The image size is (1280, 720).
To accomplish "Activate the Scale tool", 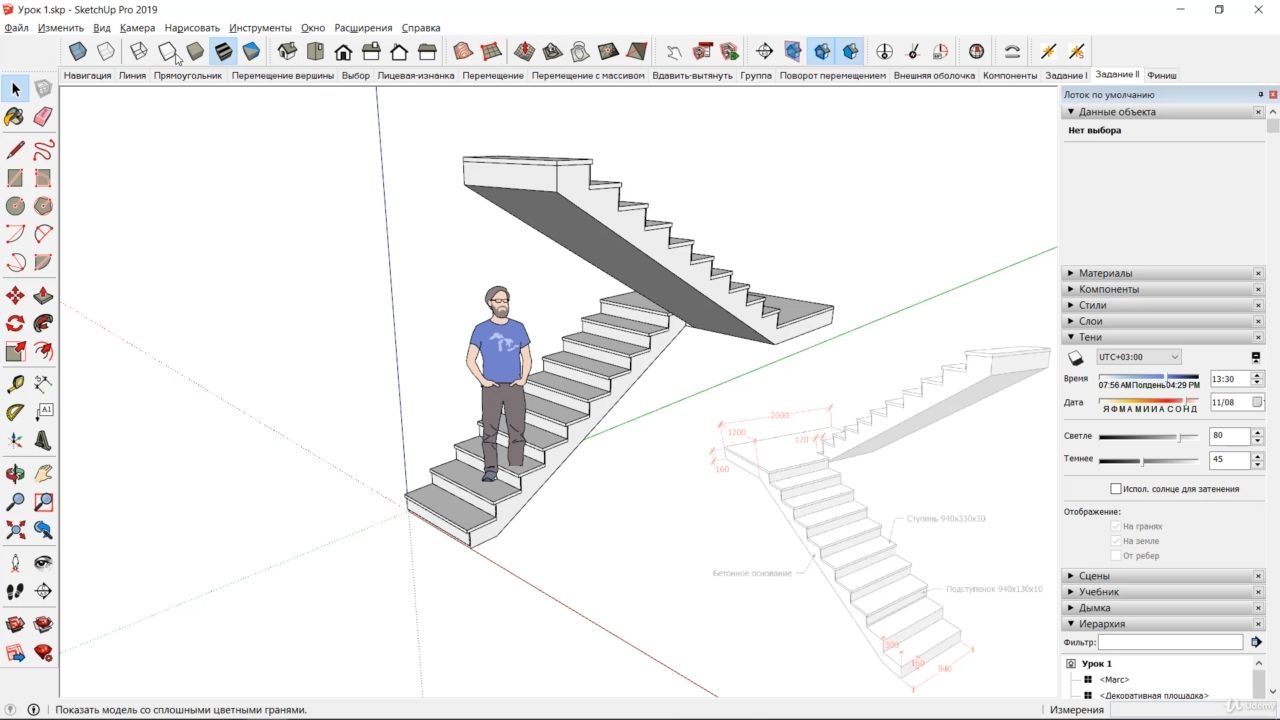I will tap(15, 352).
